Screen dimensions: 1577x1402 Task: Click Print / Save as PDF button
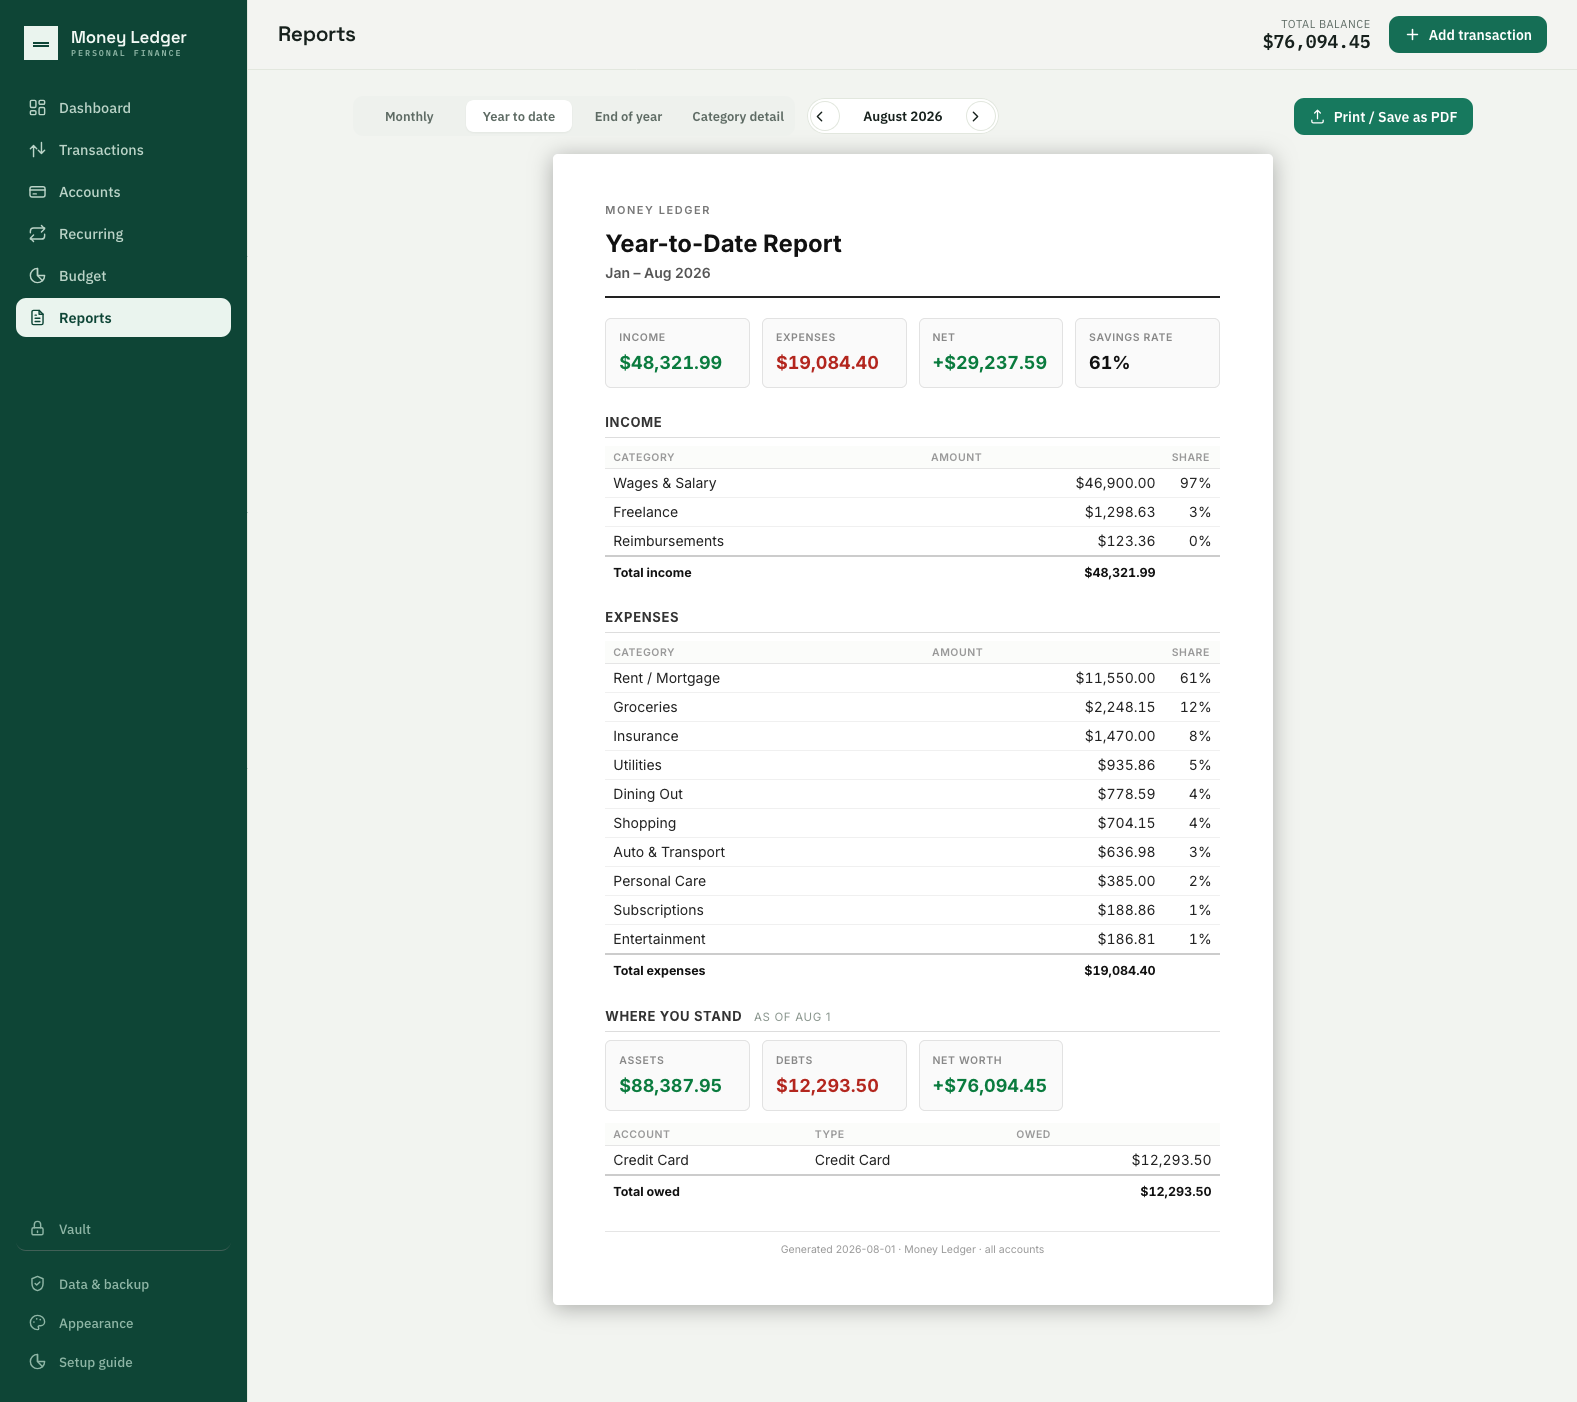point(1383,117)
